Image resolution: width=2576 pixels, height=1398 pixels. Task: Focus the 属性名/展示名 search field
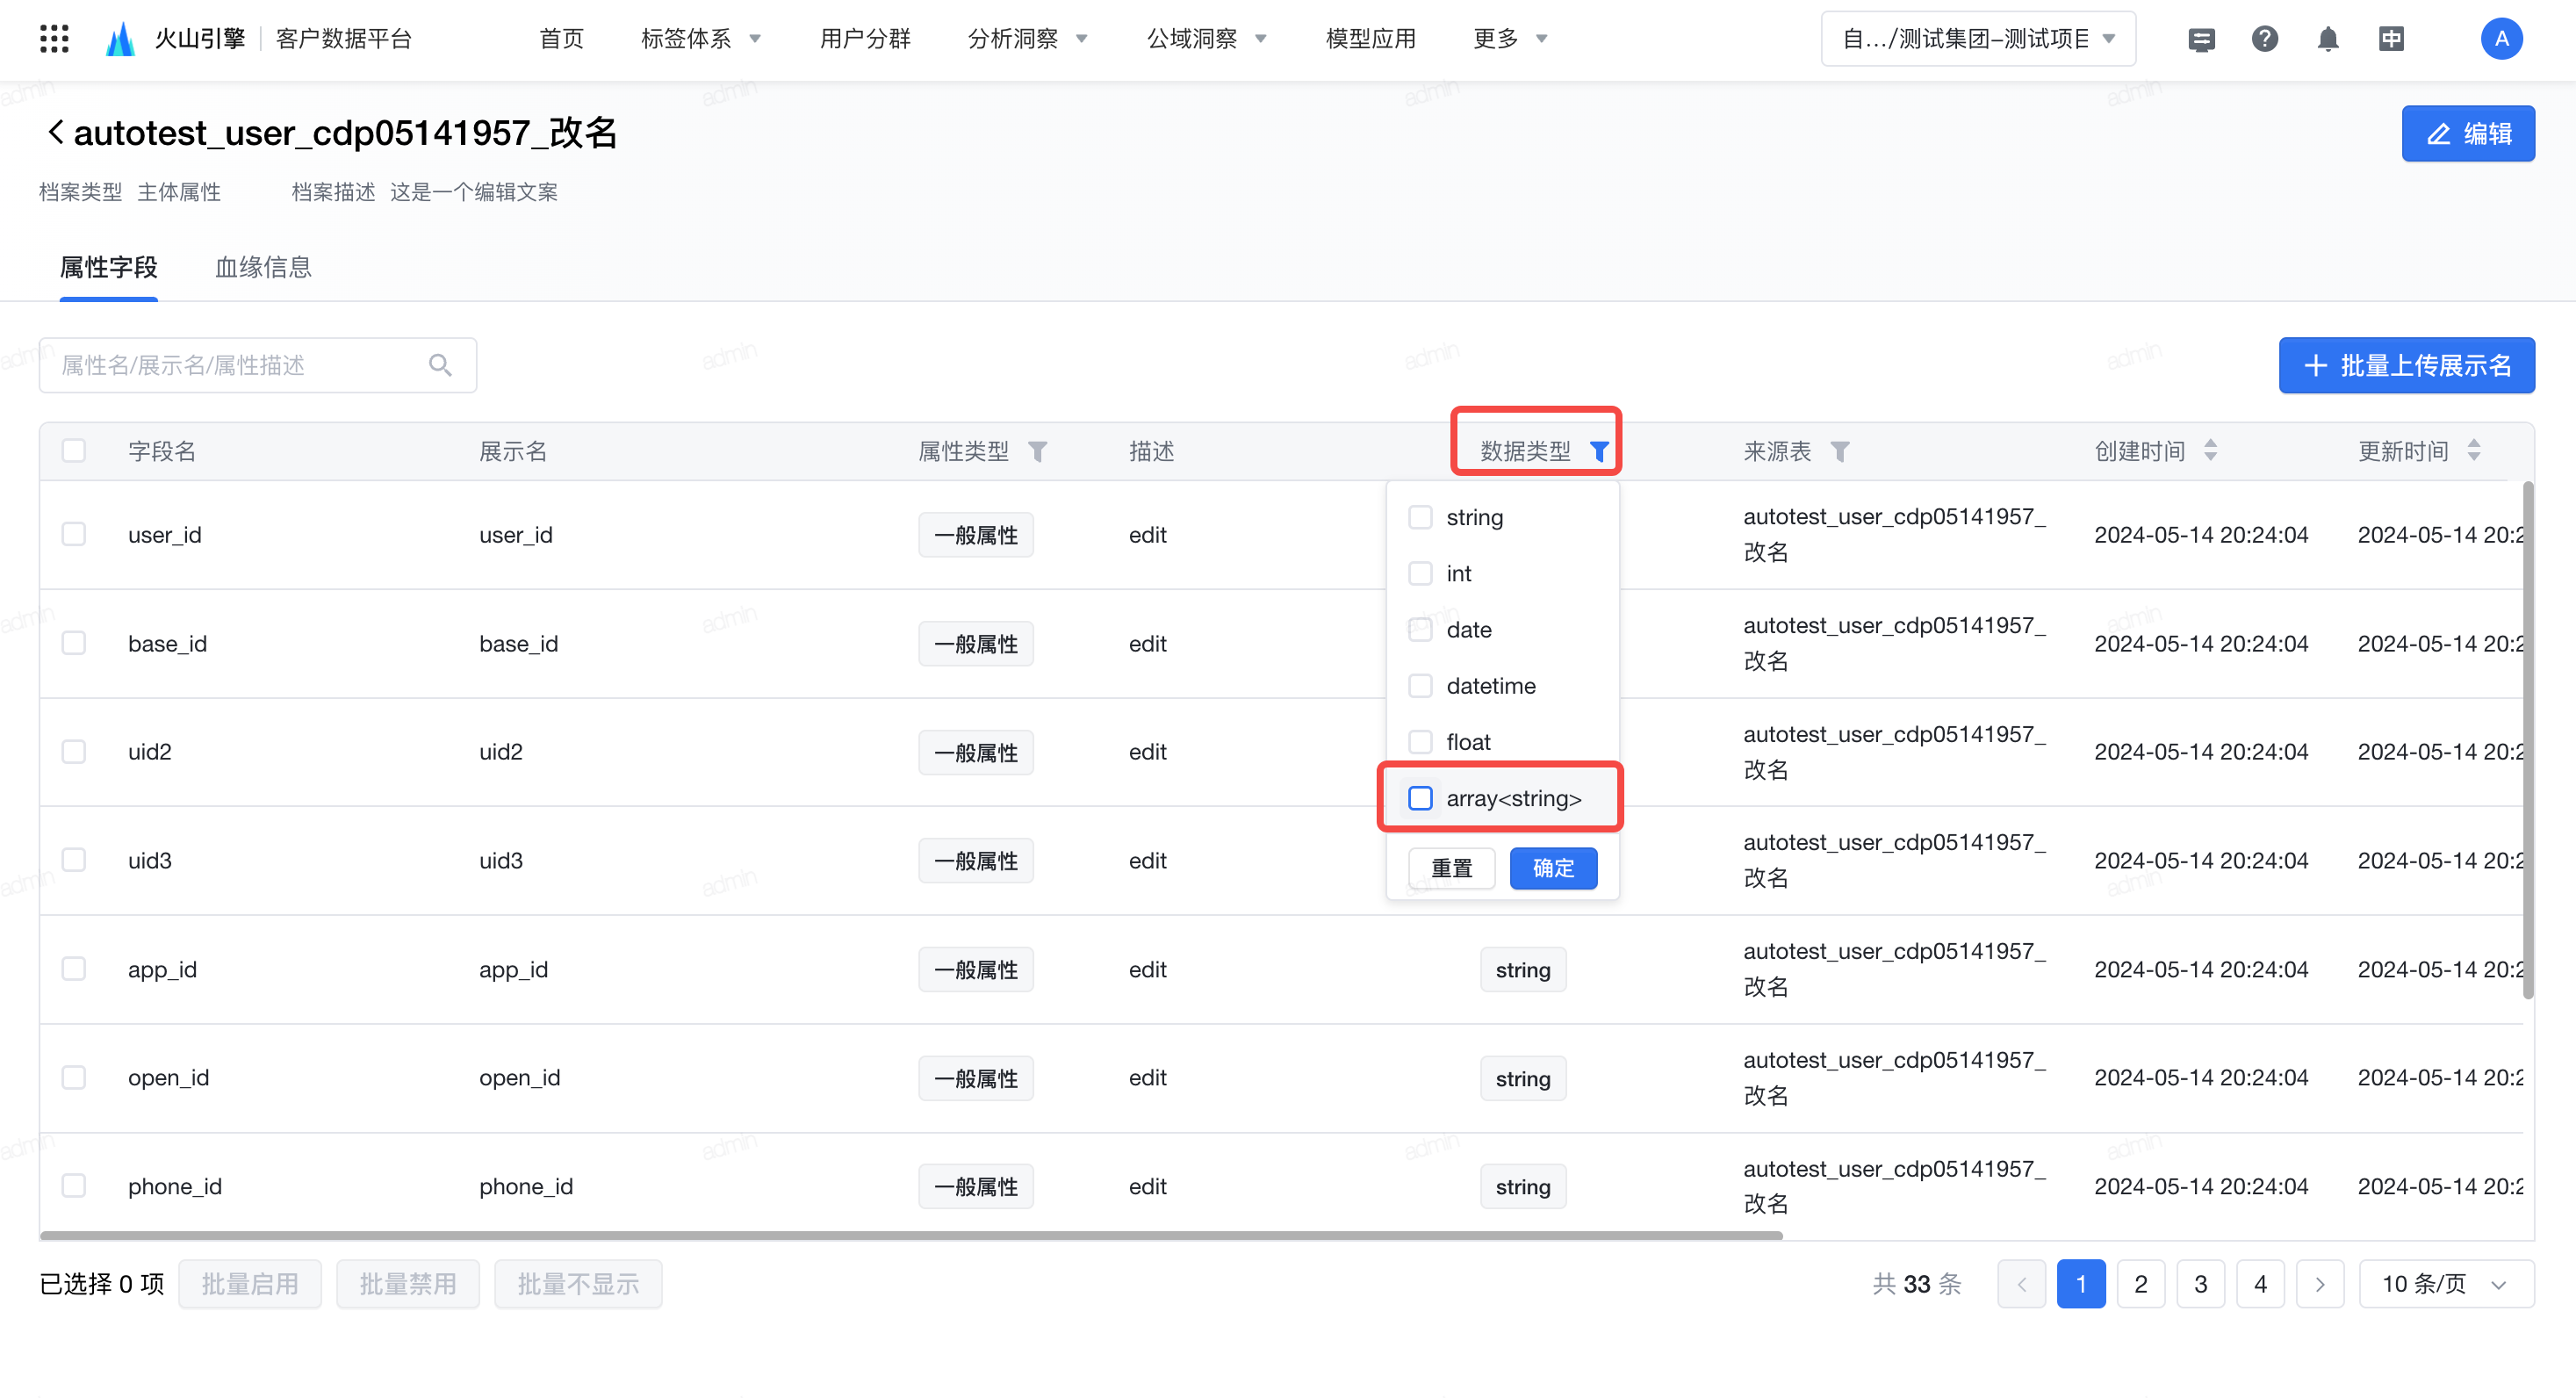point(258,365)
